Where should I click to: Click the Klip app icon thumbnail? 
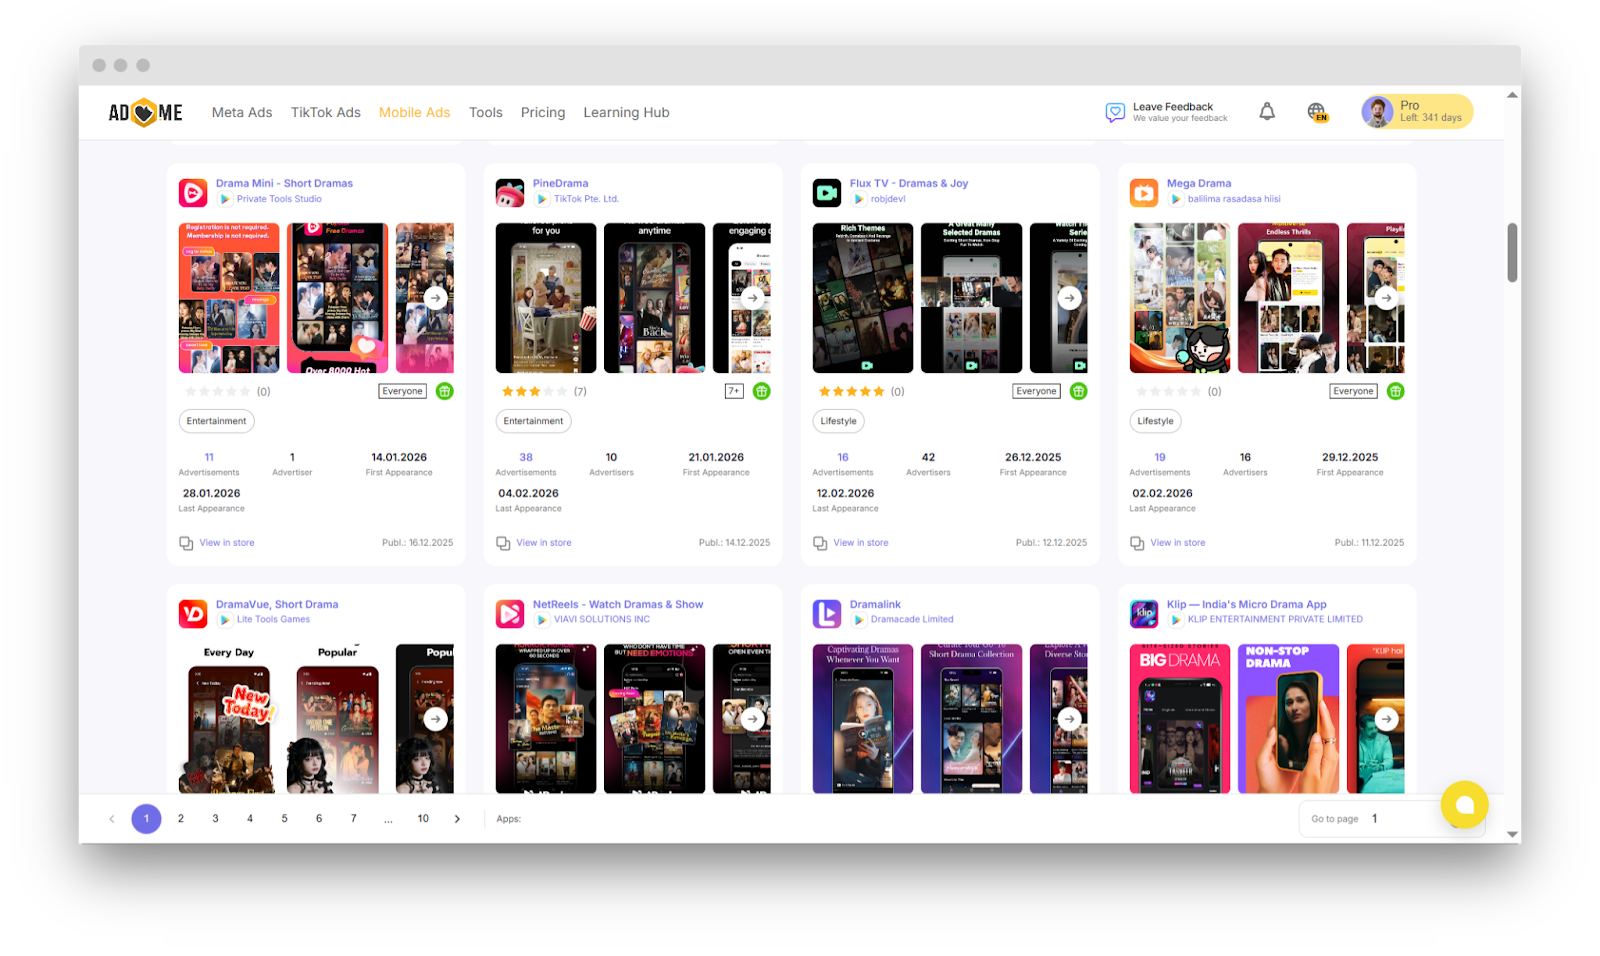[1144, 612]
